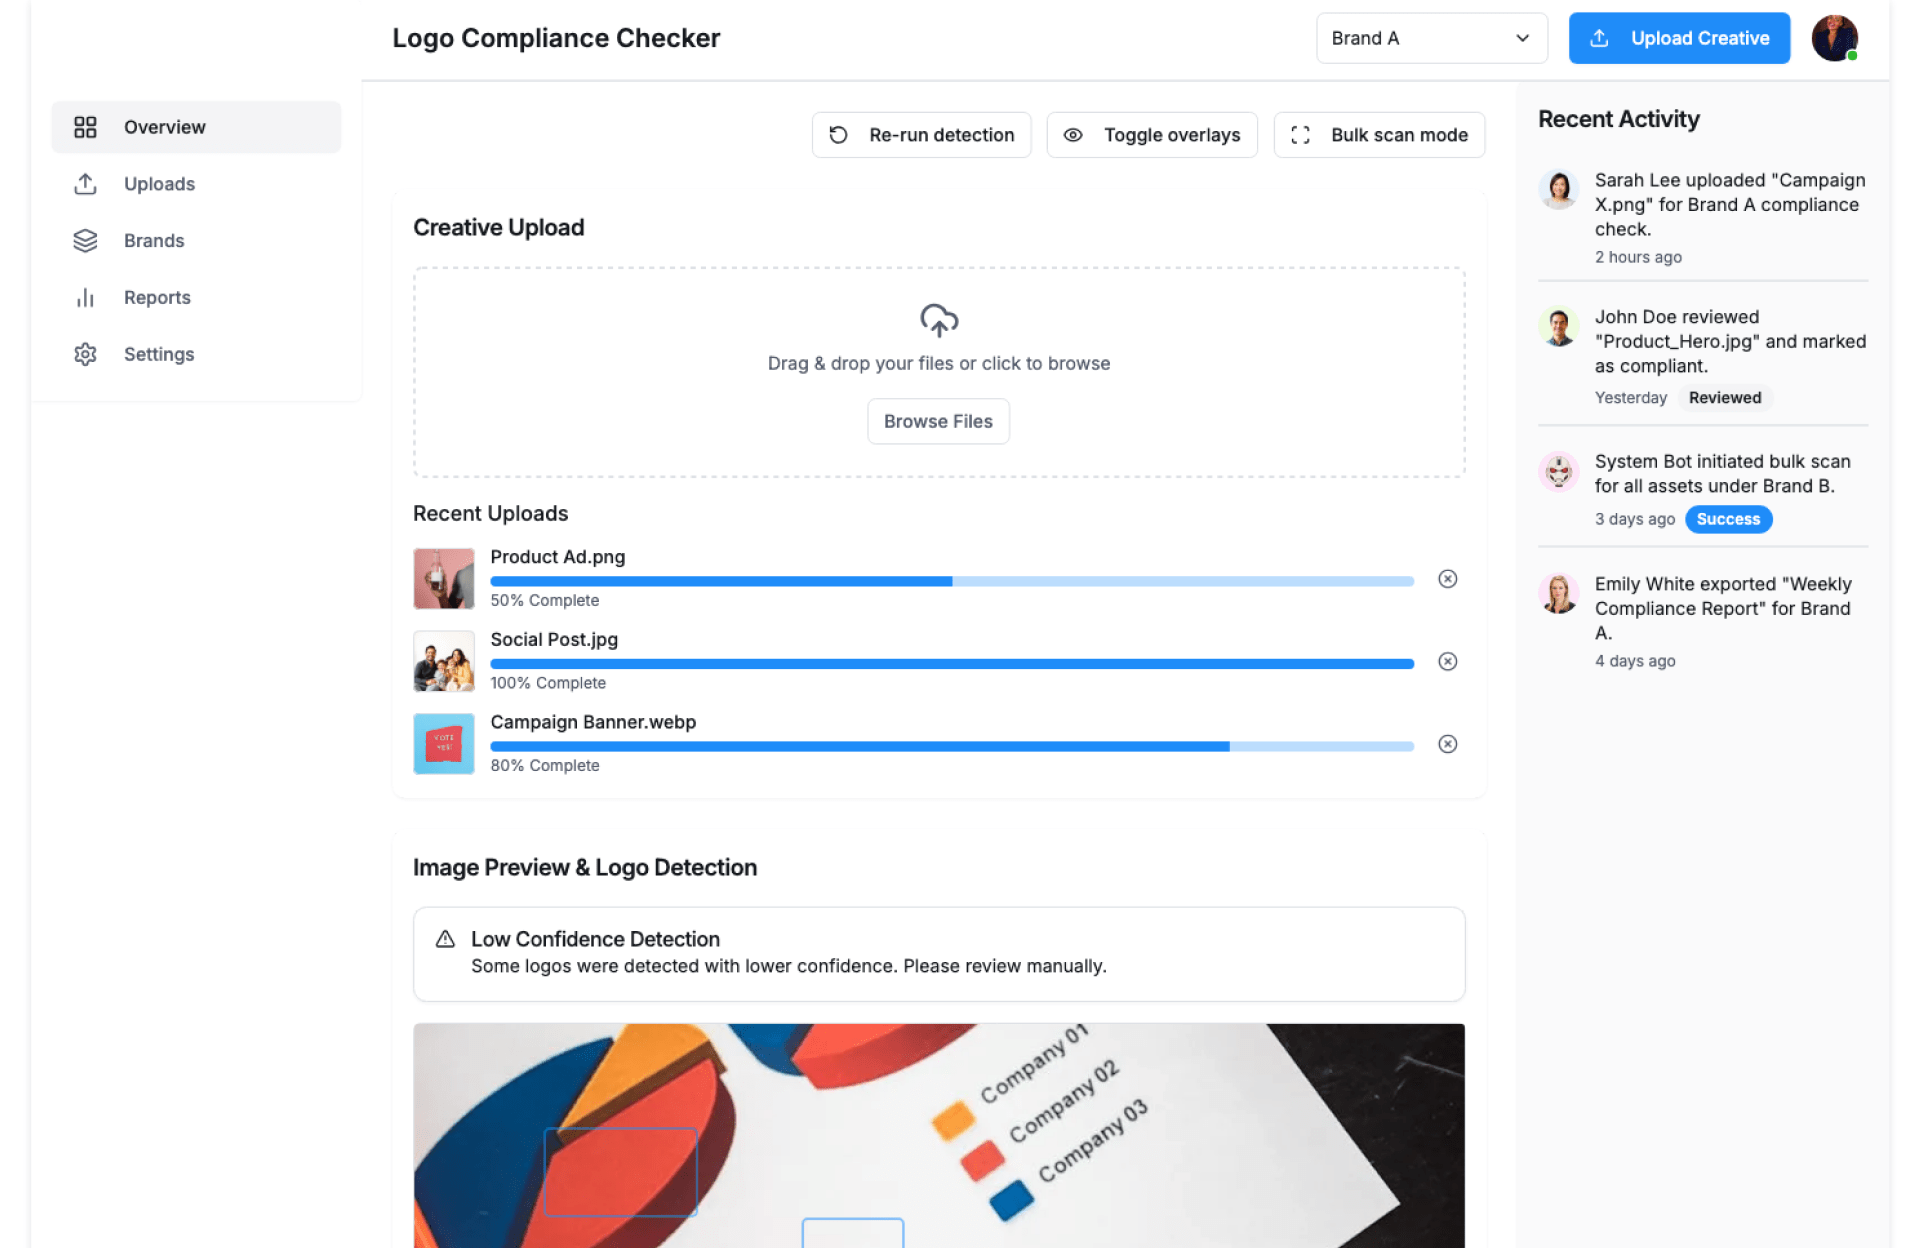Open the Brand A dropdown
Screen dimensions: 1920x1248
[1430, 38]
